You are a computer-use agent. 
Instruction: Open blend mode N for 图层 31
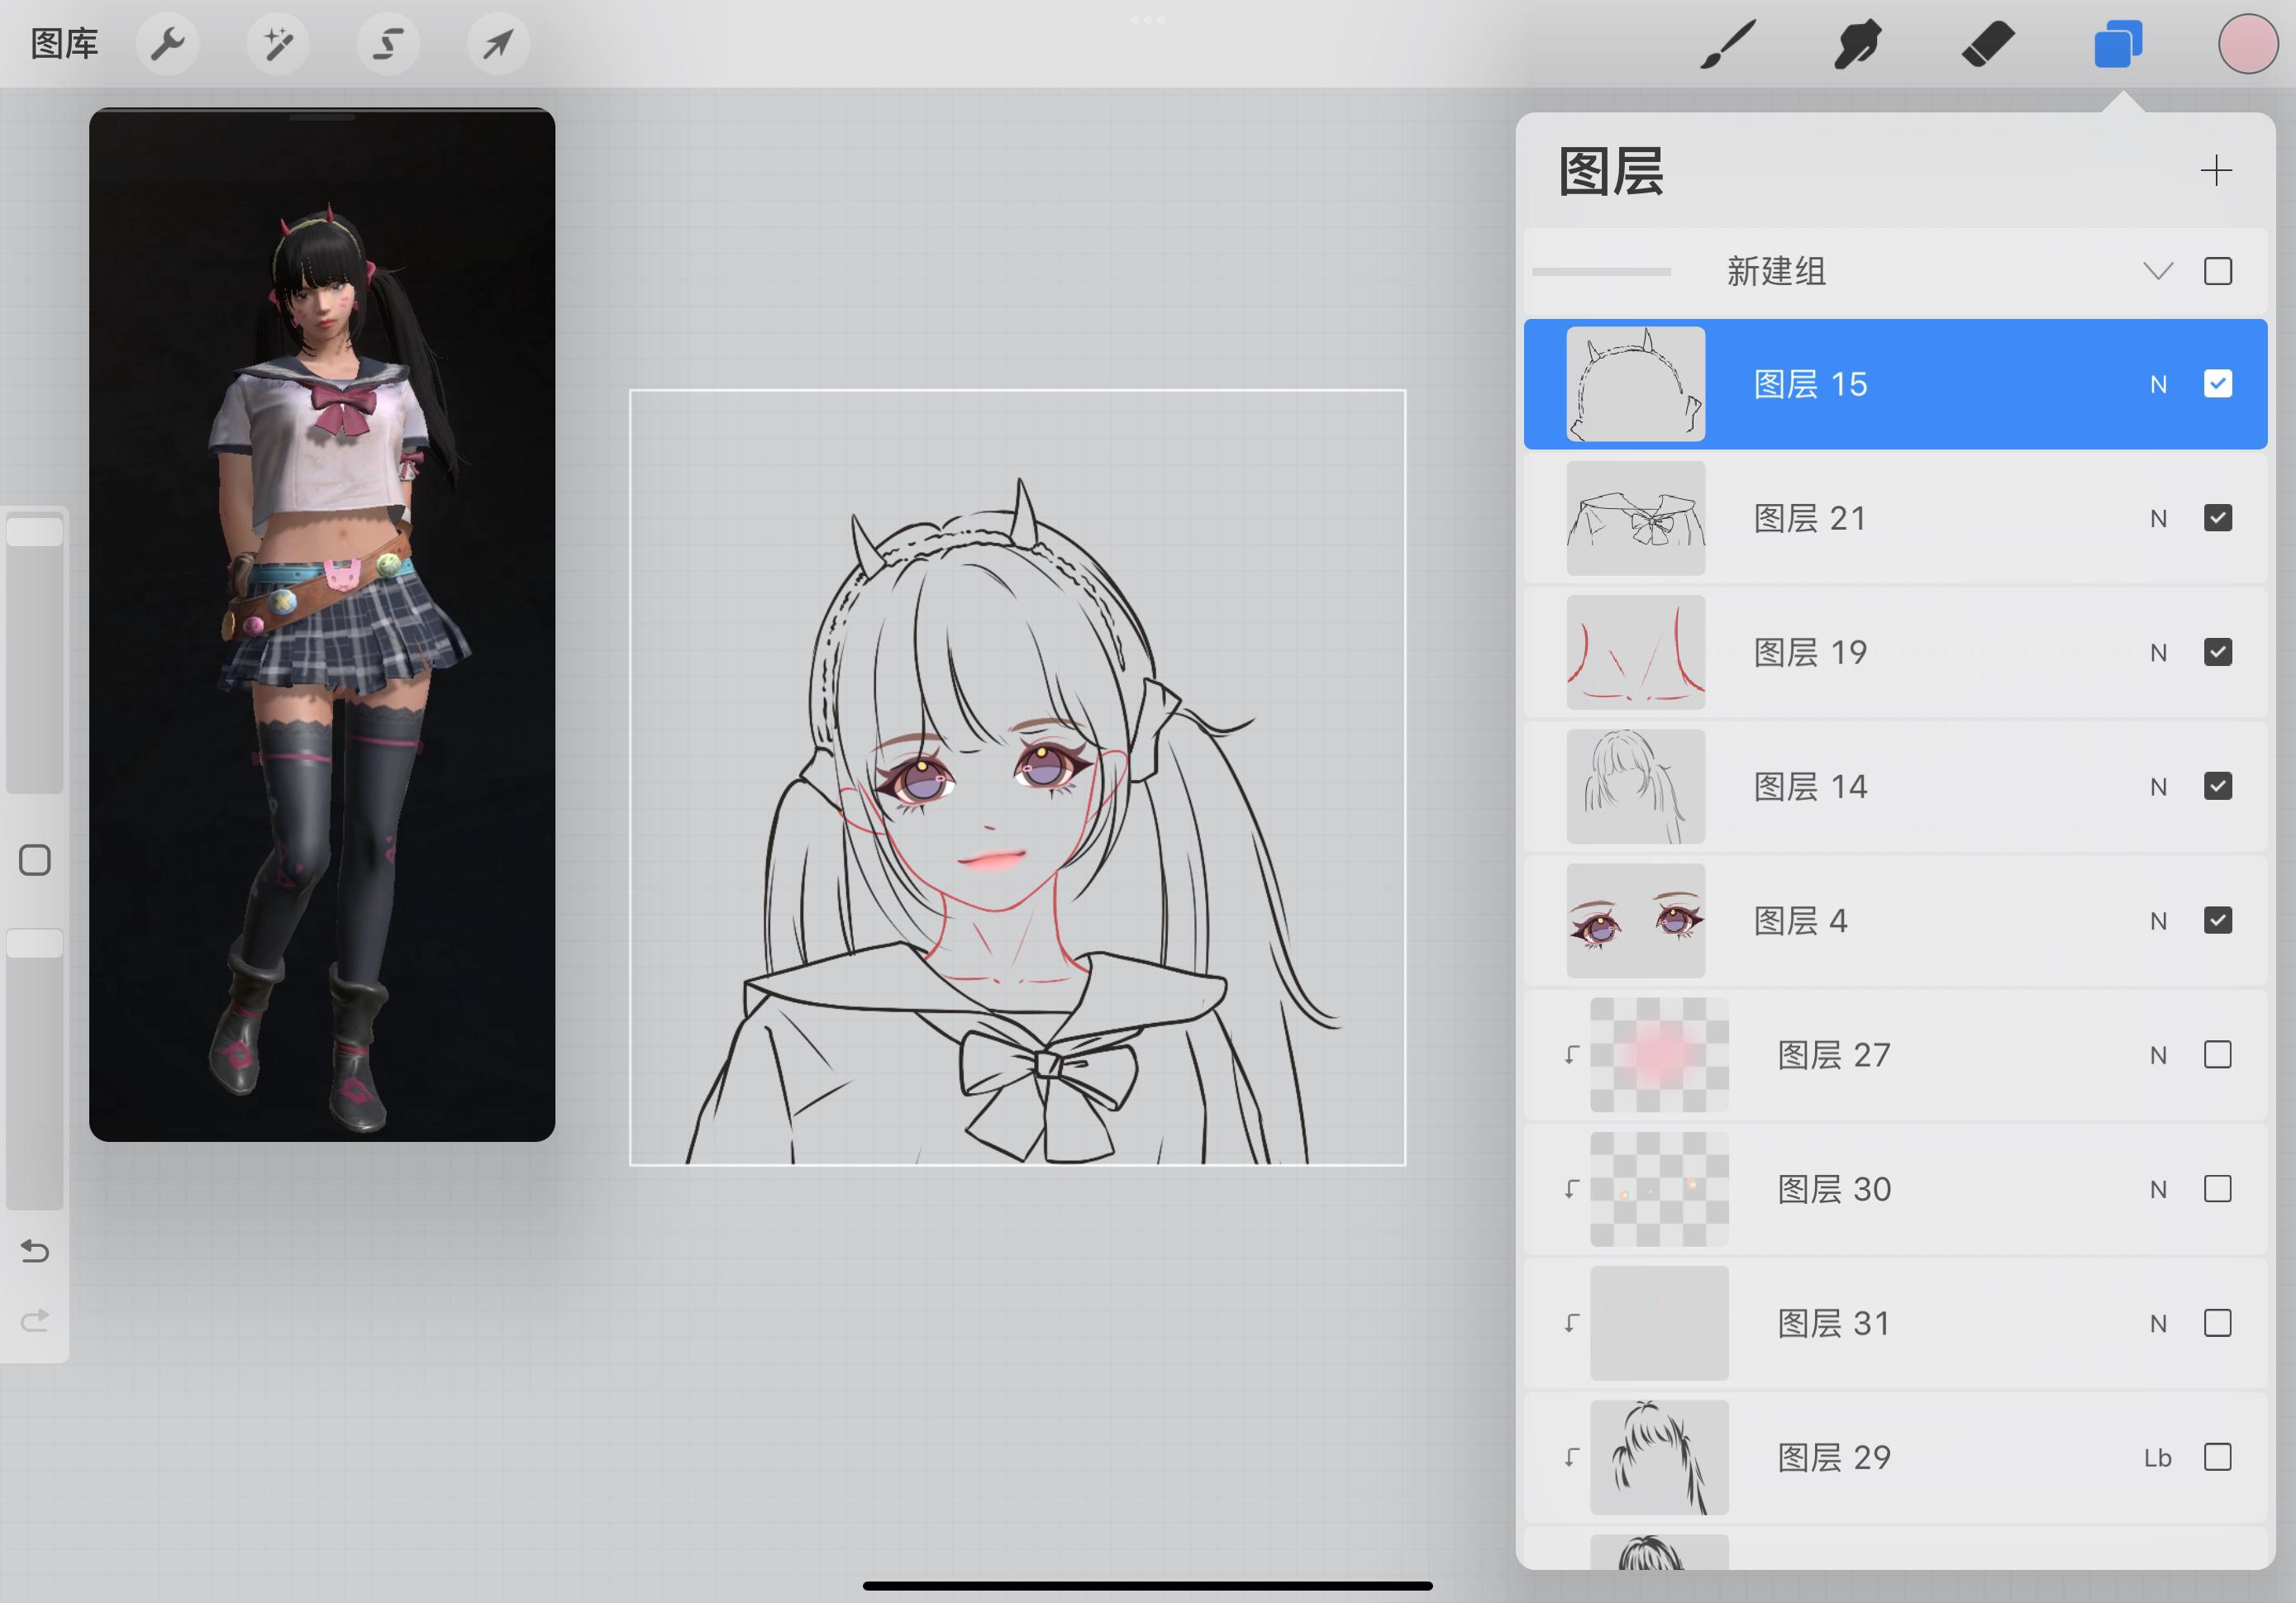2158,1323
